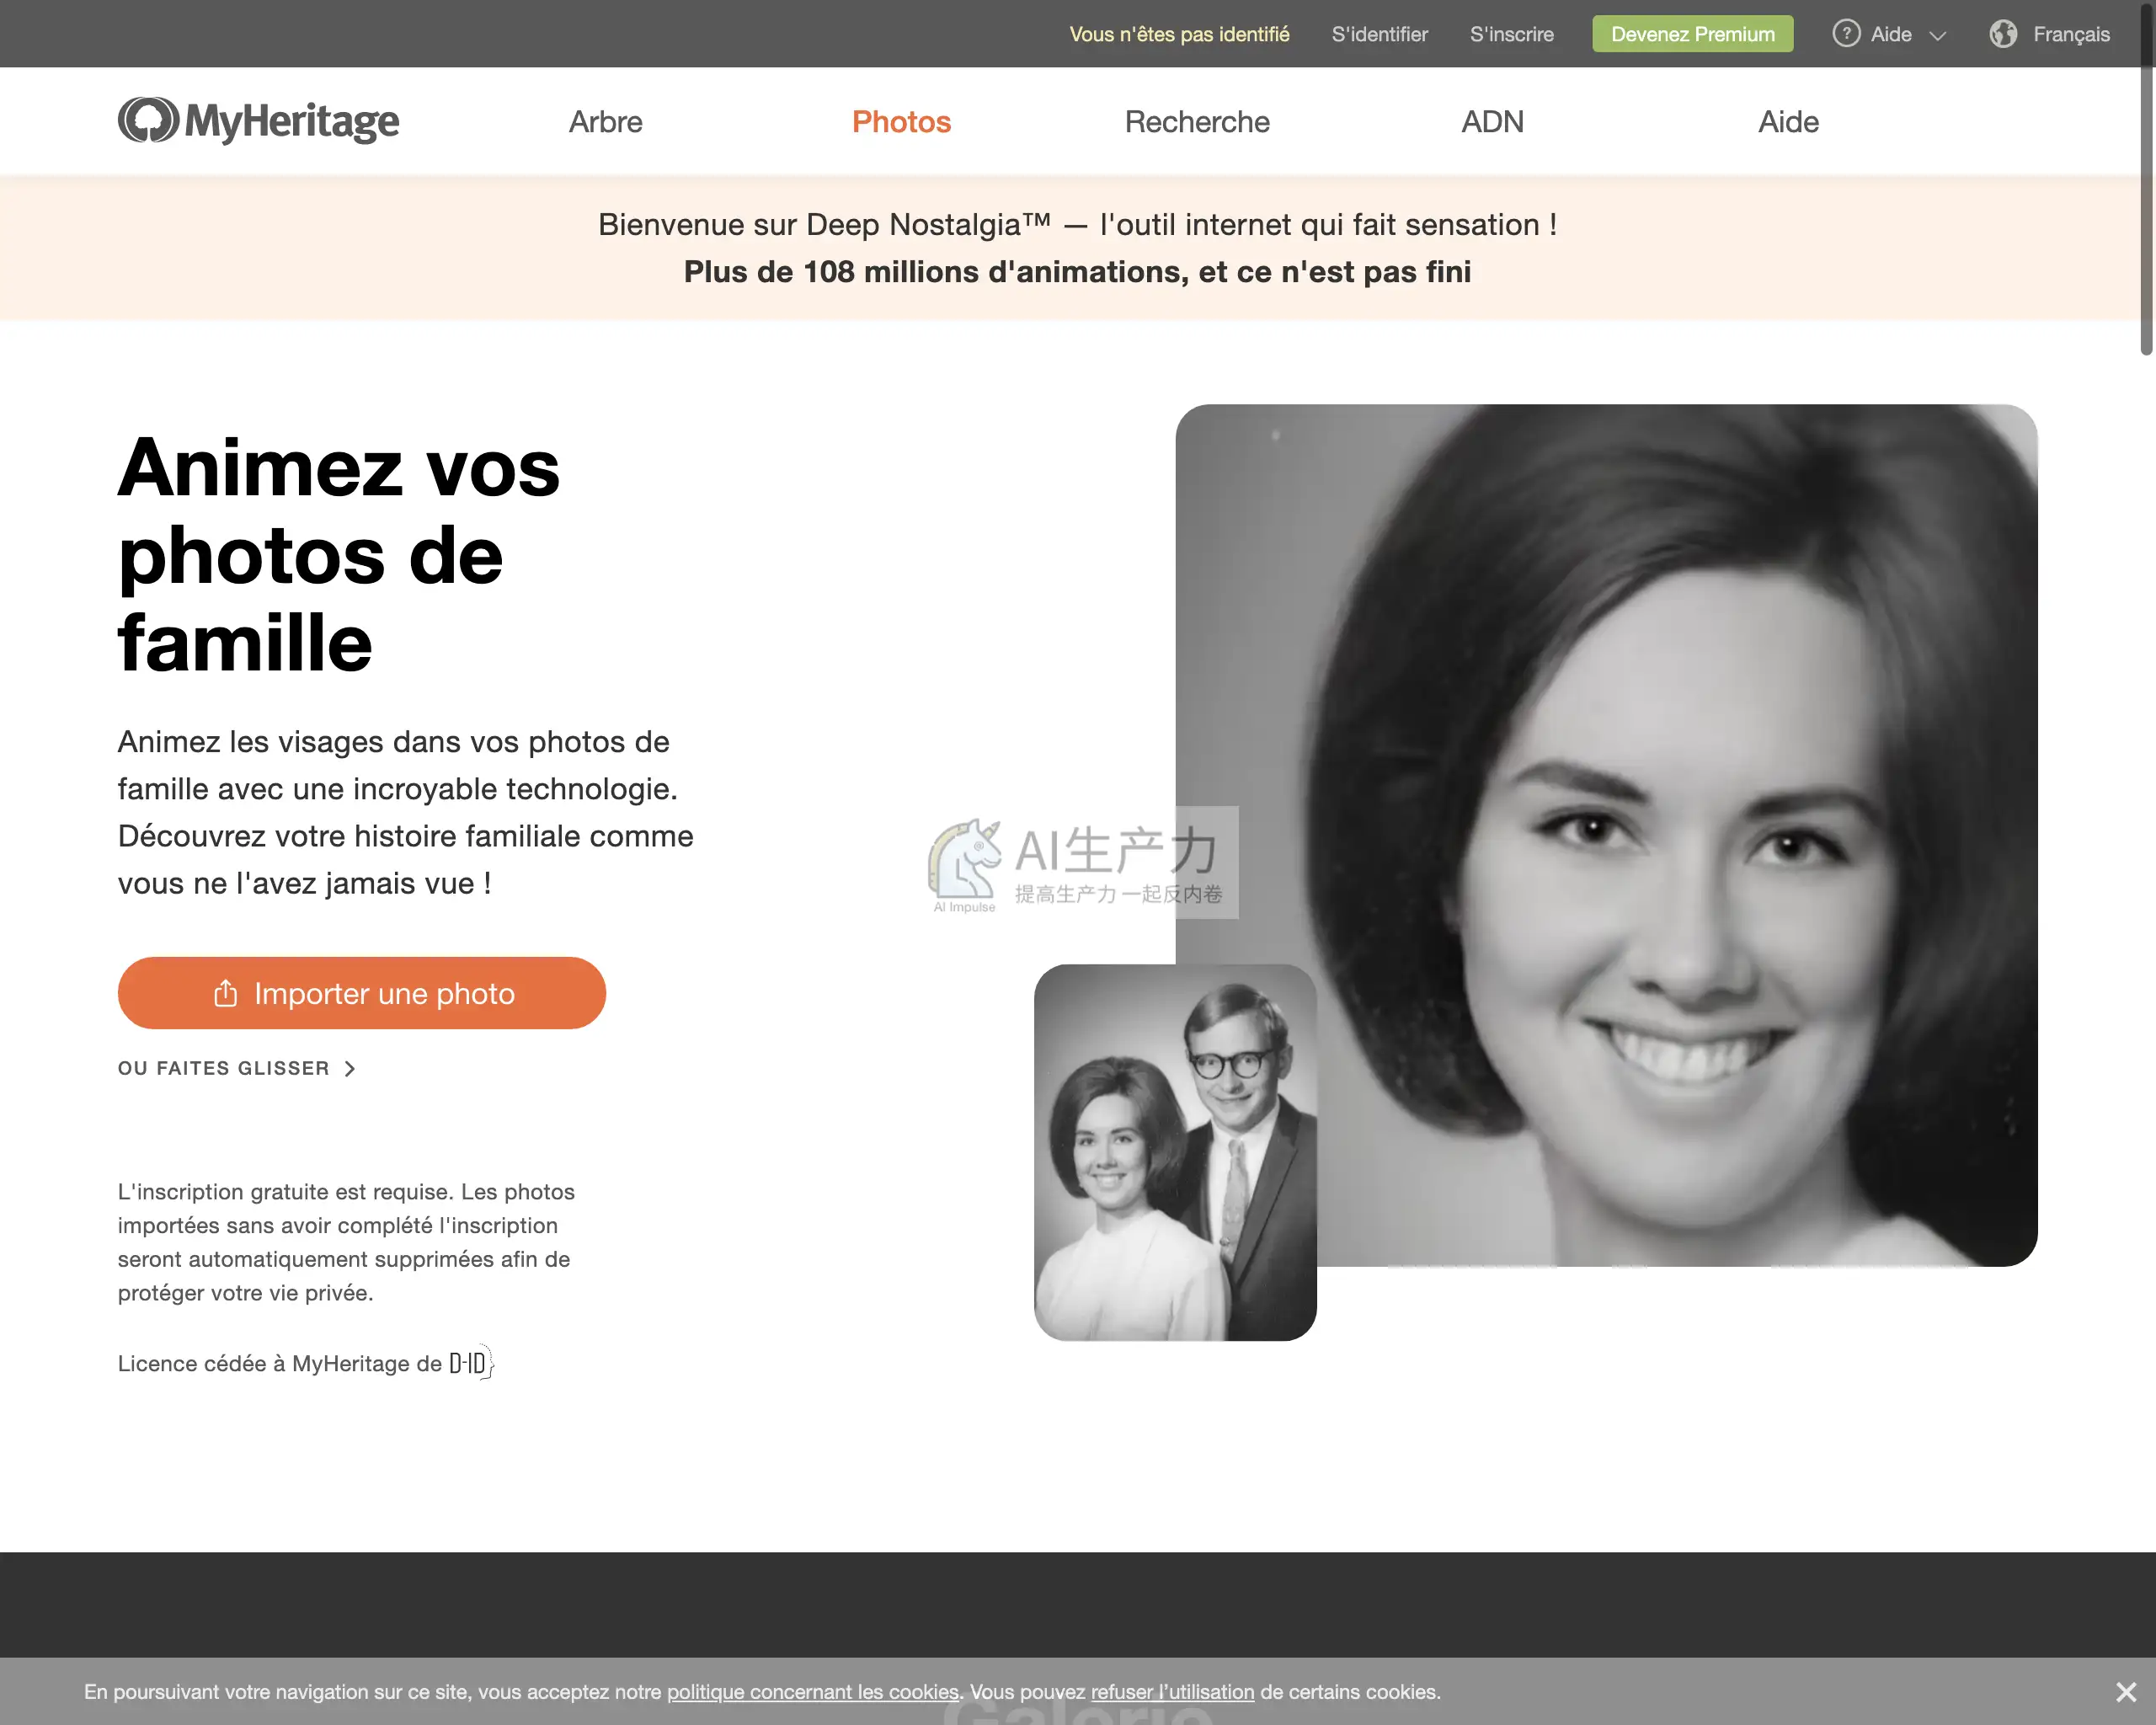Open the Arbre menu
2156x1725 pixels.
click(x=606, y=122)
